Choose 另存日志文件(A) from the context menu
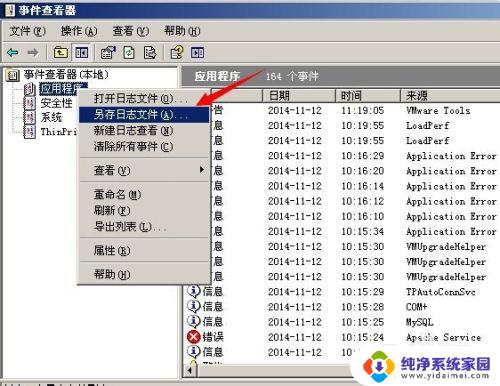 click(x=144, y=114)
